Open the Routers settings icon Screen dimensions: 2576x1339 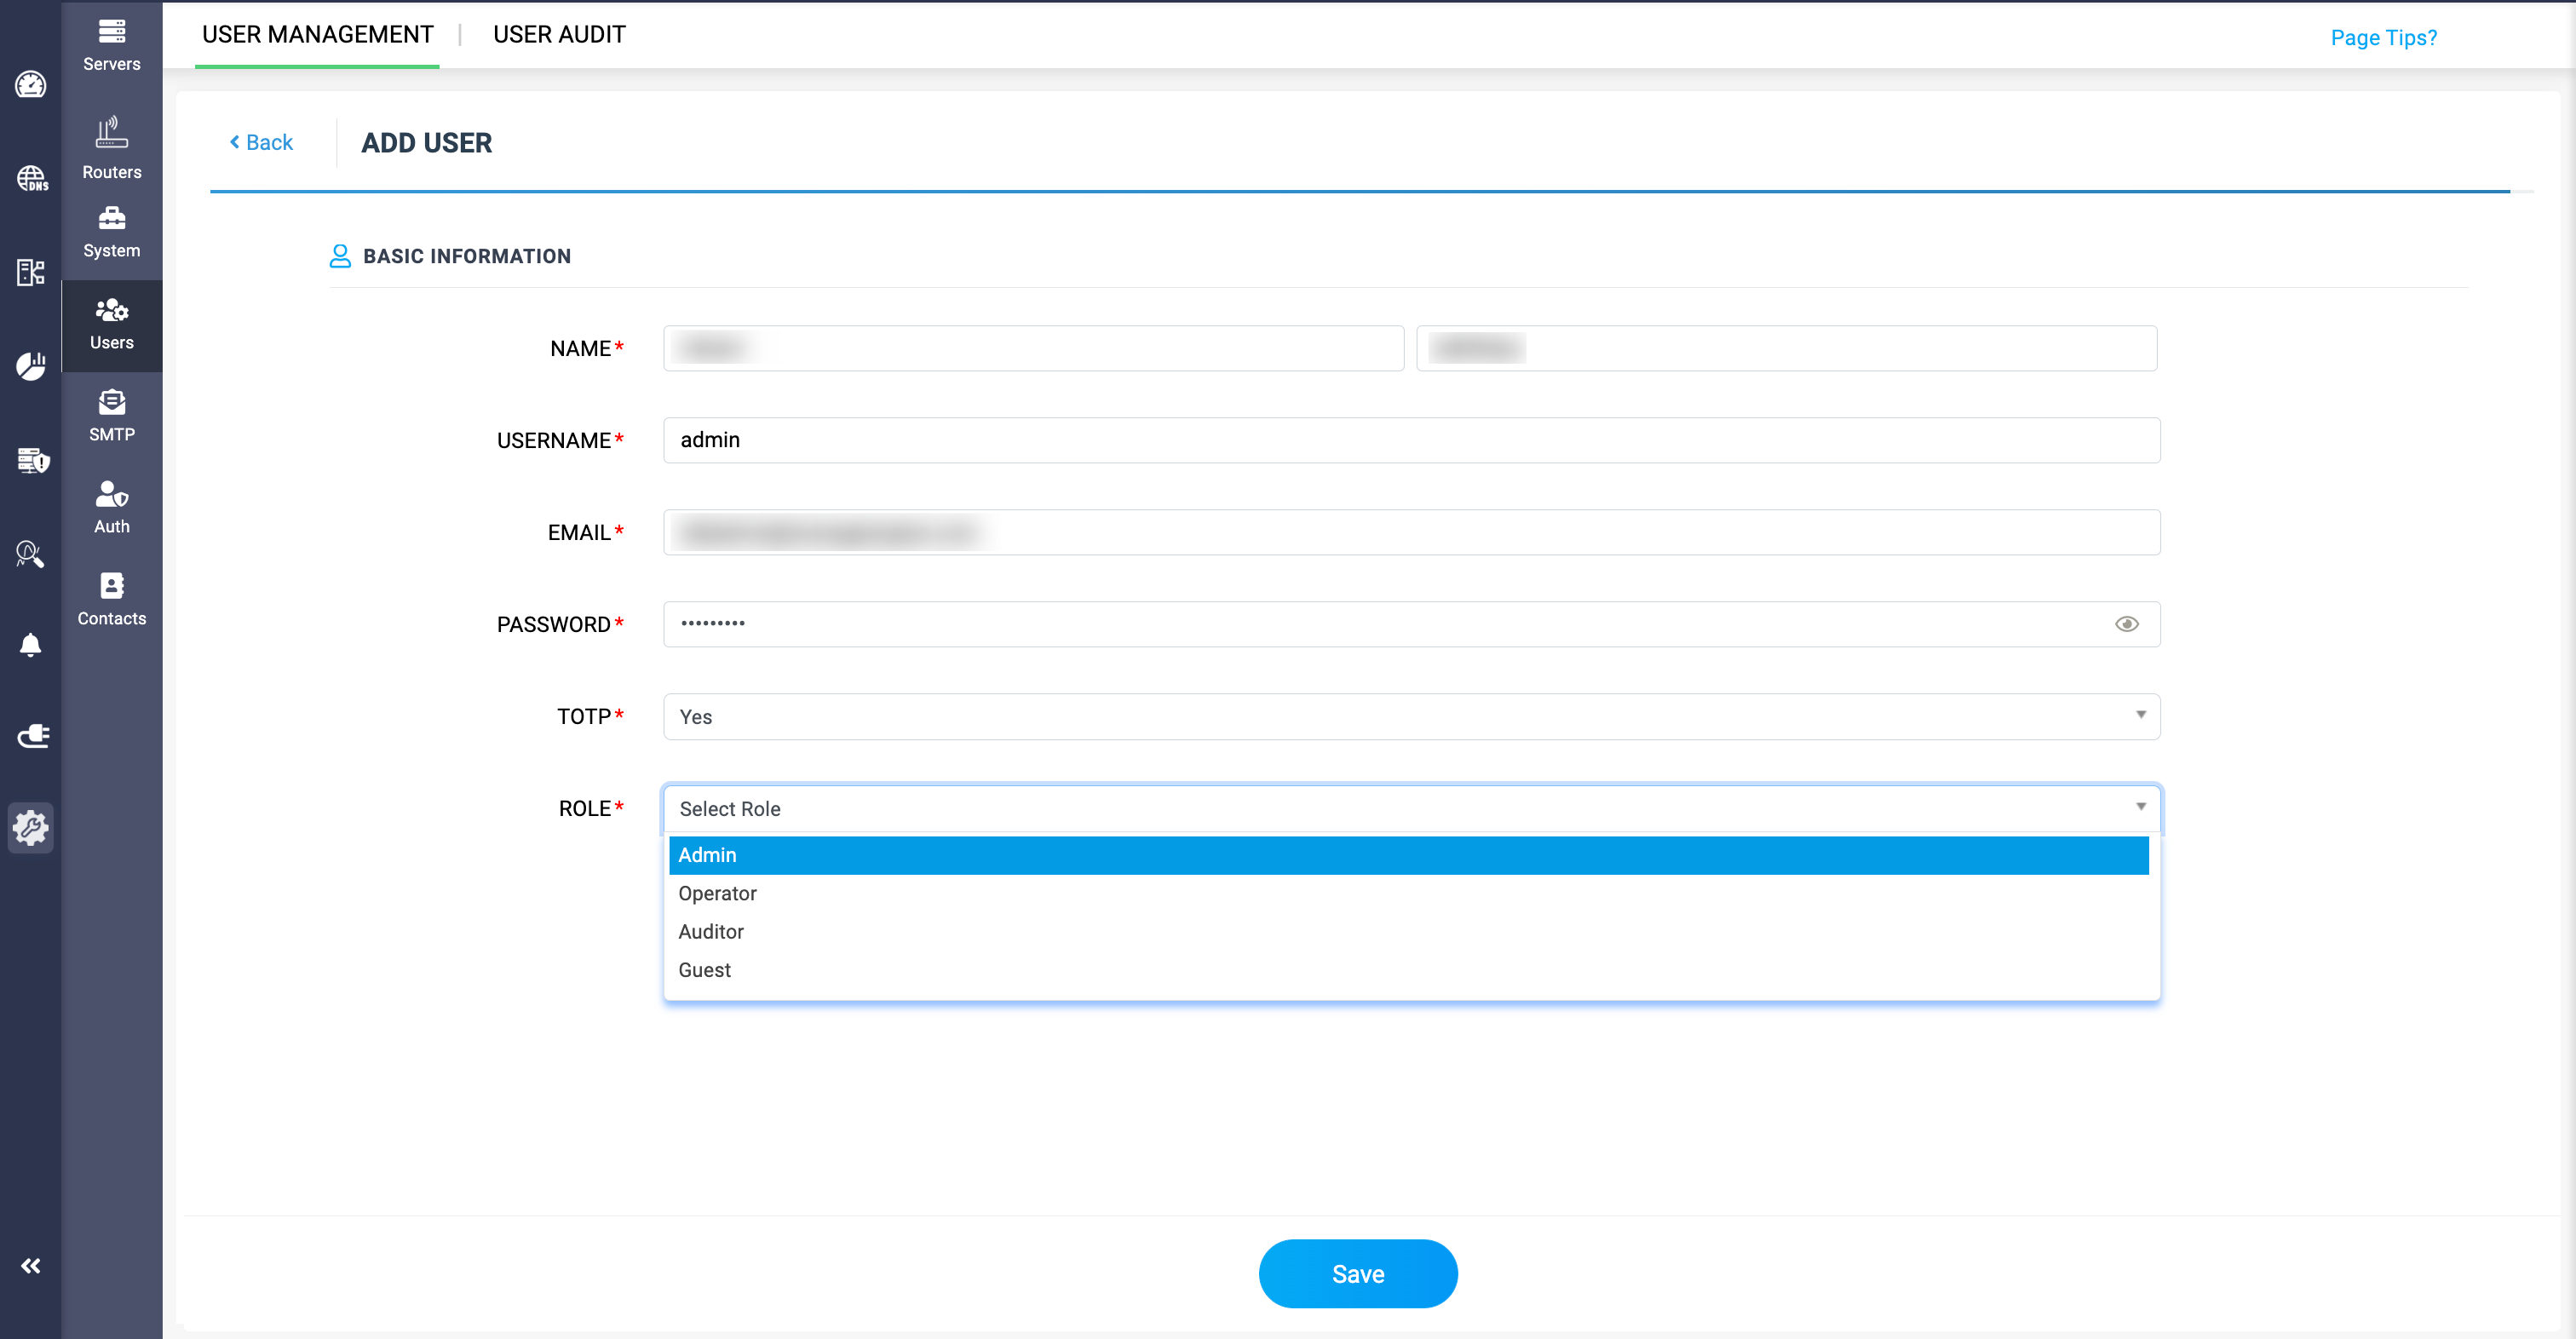point(111,148)
